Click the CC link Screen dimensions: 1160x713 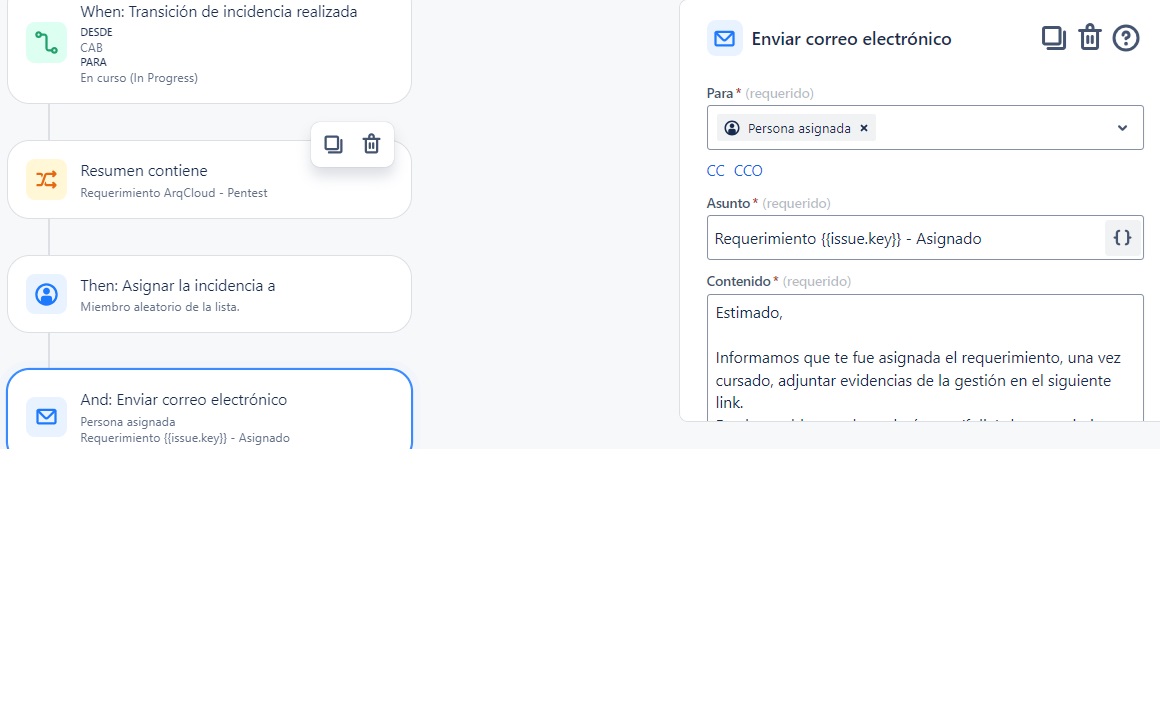(715, 171)
